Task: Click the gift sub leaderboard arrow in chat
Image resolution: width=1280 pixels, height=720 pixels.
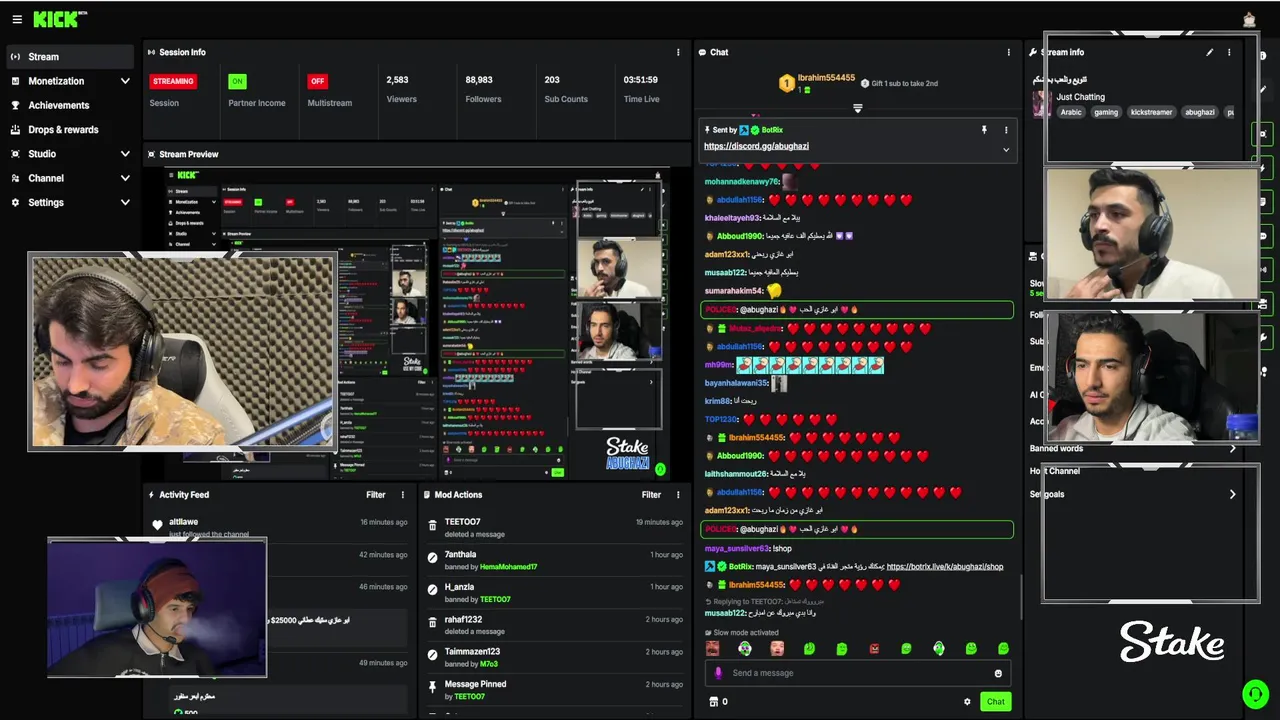Action: (x=857, y=108)
